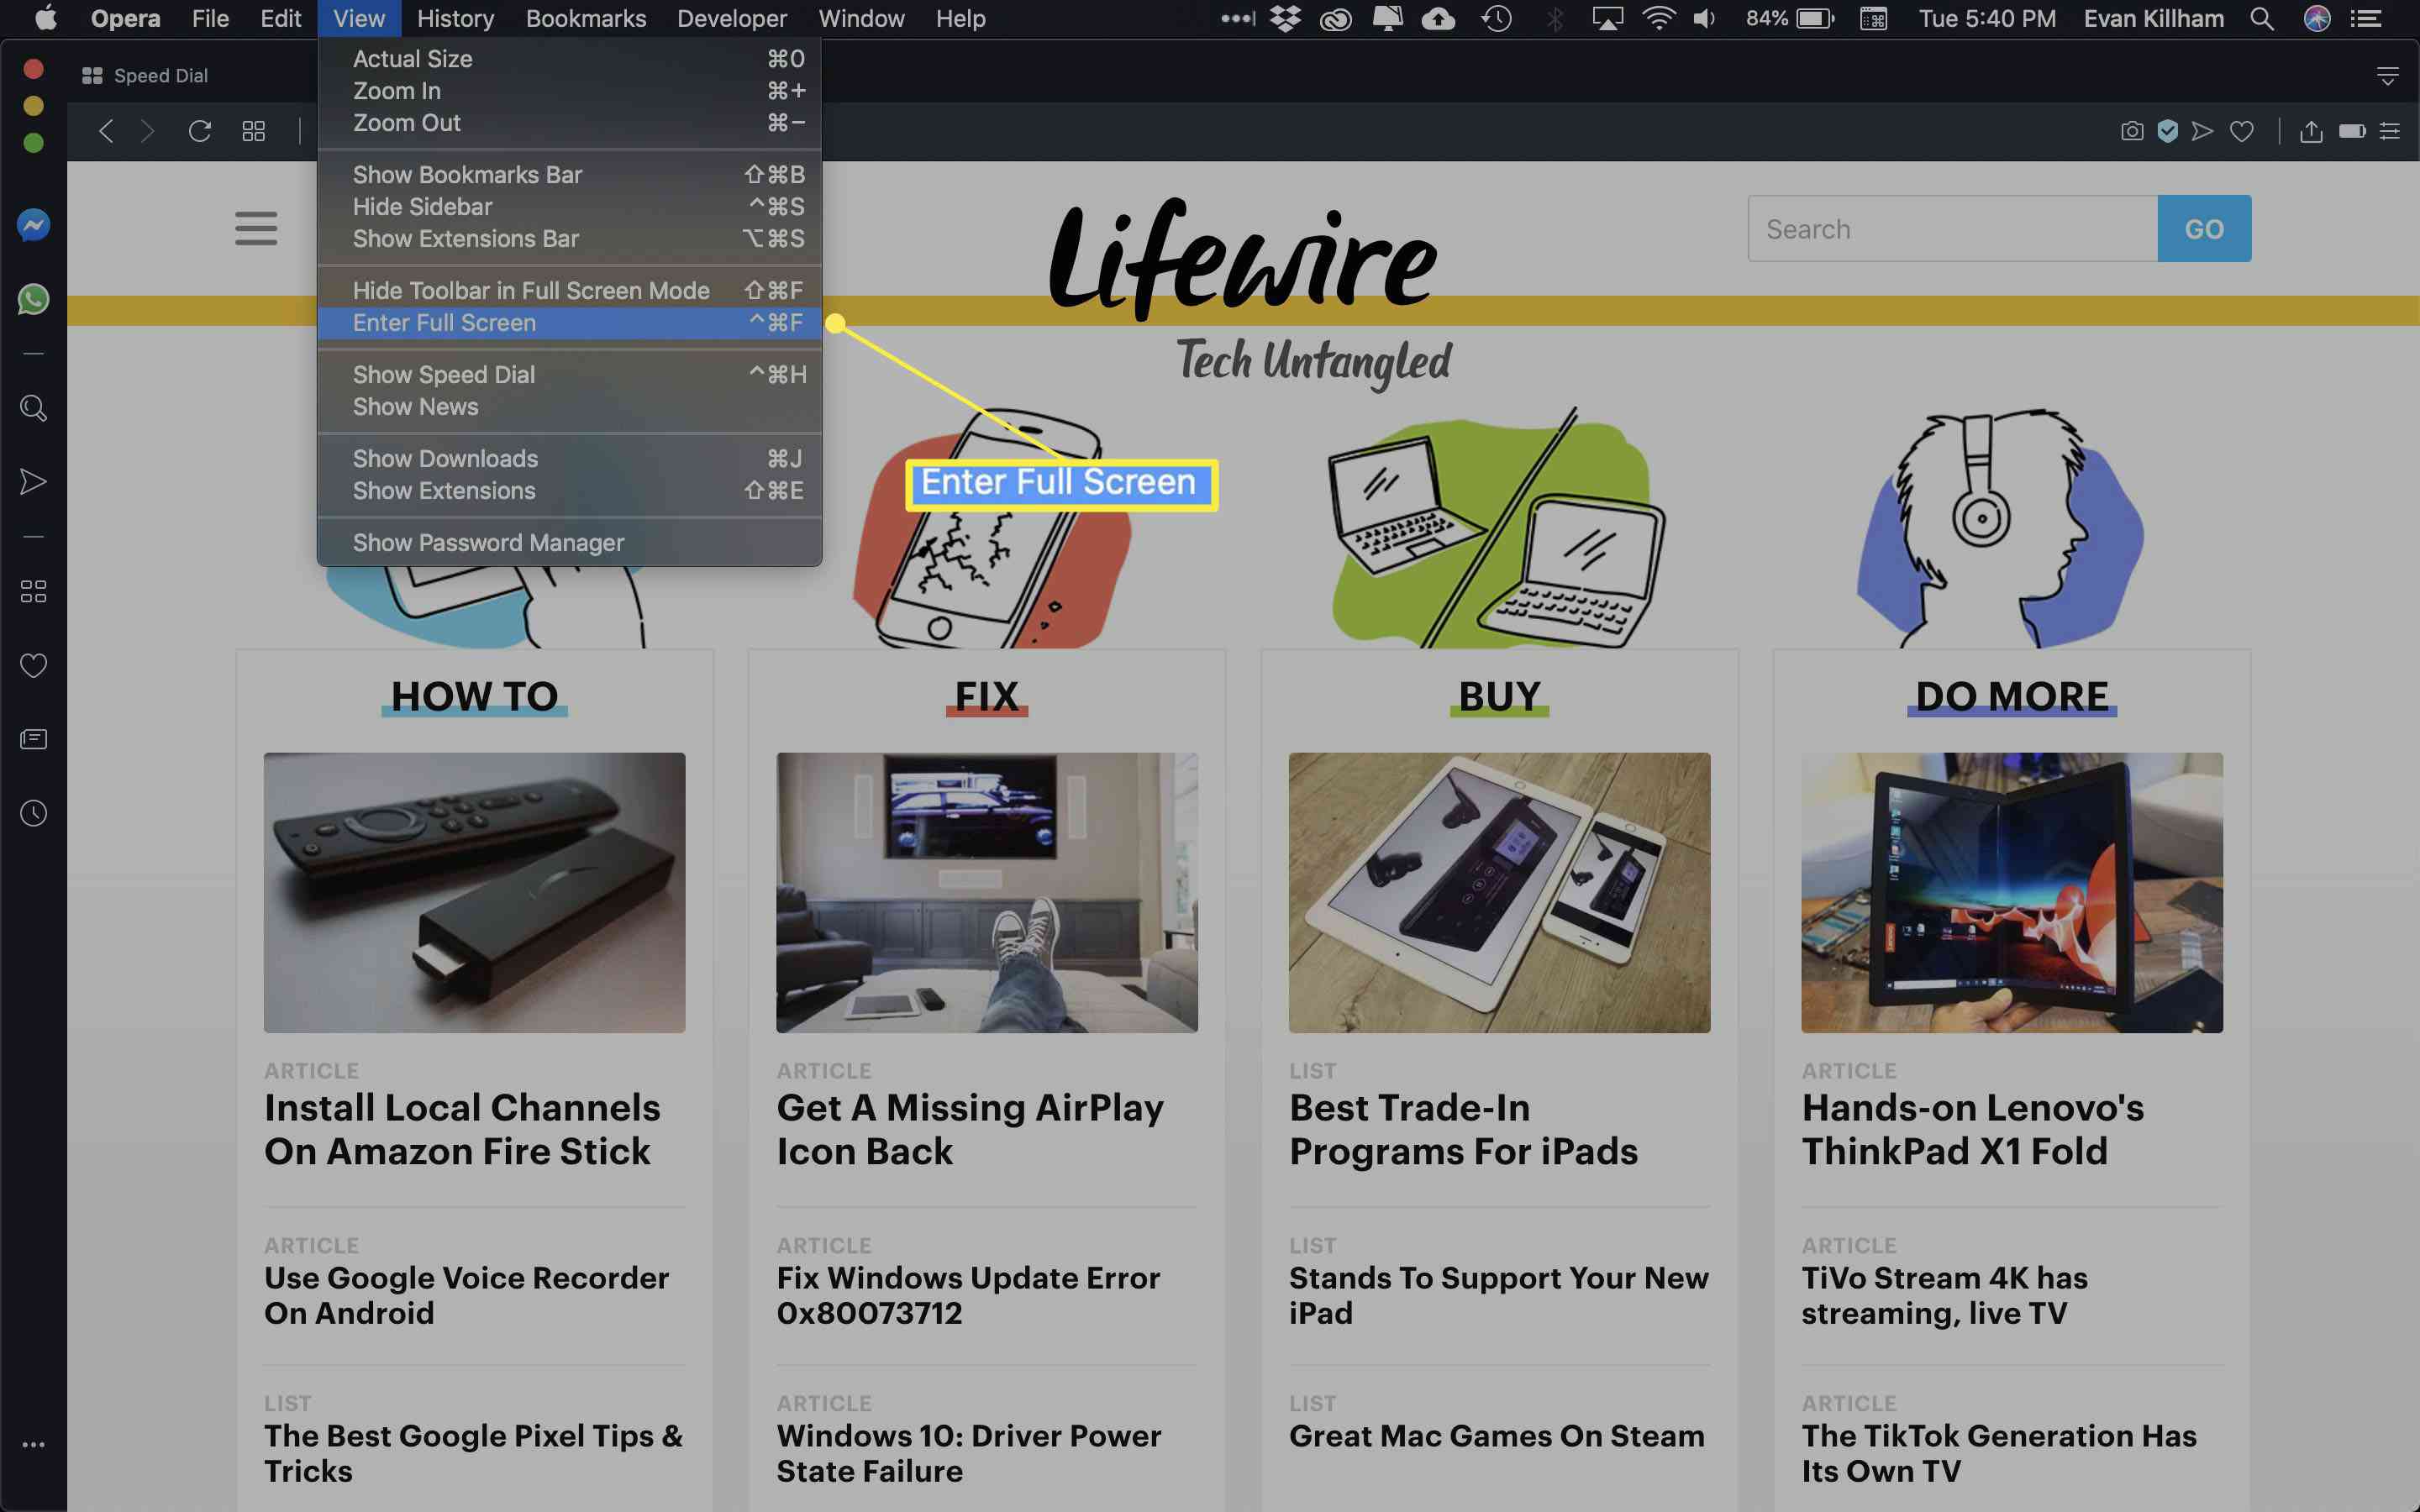Open Install Local Channels On Amazon Fire Stick
Image resolution: width=2420 pixels, height=1512 pixels.
click(x=462, y=1130)
